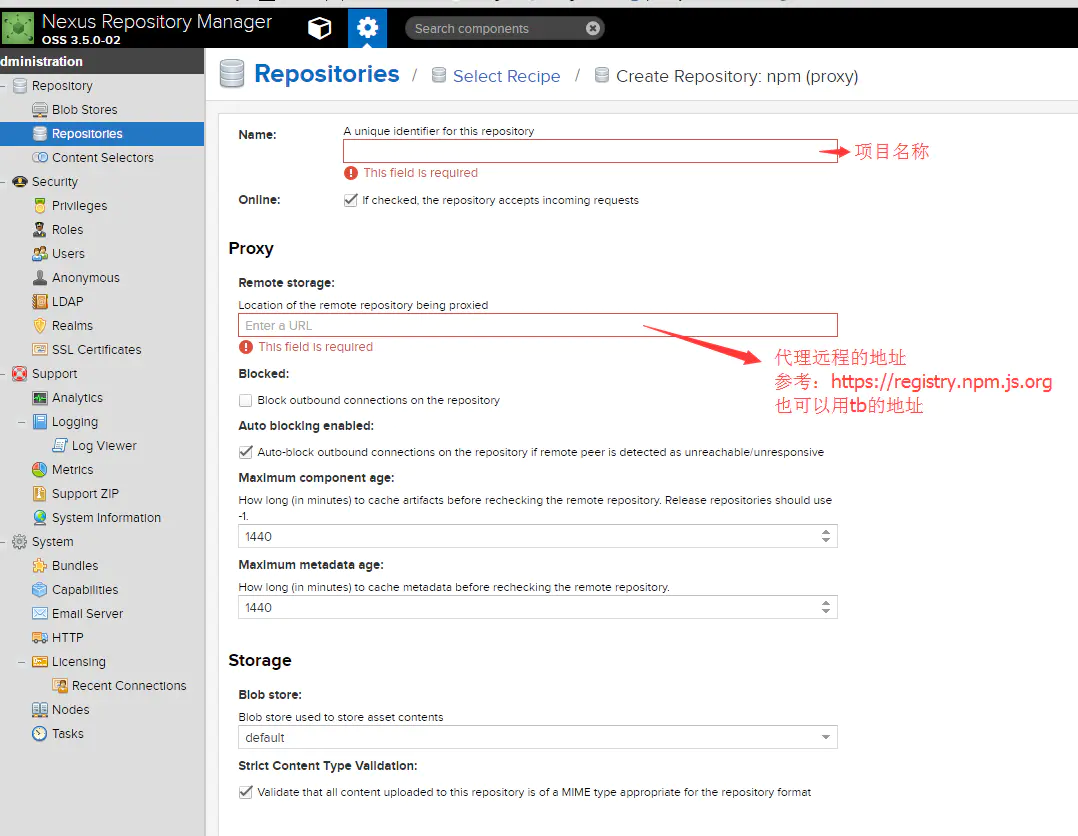
Task: Click the Realms shield icon
Action: (40, 326)
